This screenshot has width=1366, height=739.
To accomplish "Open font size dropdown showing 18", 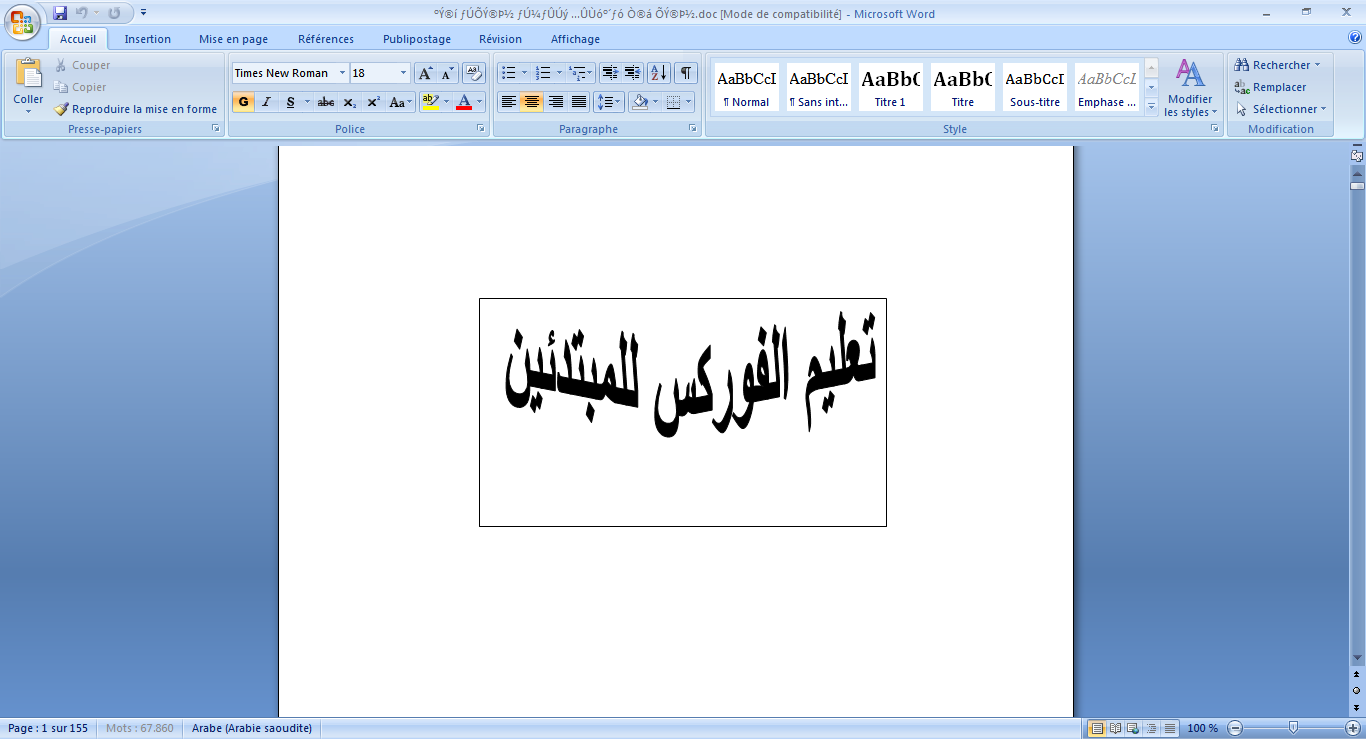I will [x=404, y=73].
